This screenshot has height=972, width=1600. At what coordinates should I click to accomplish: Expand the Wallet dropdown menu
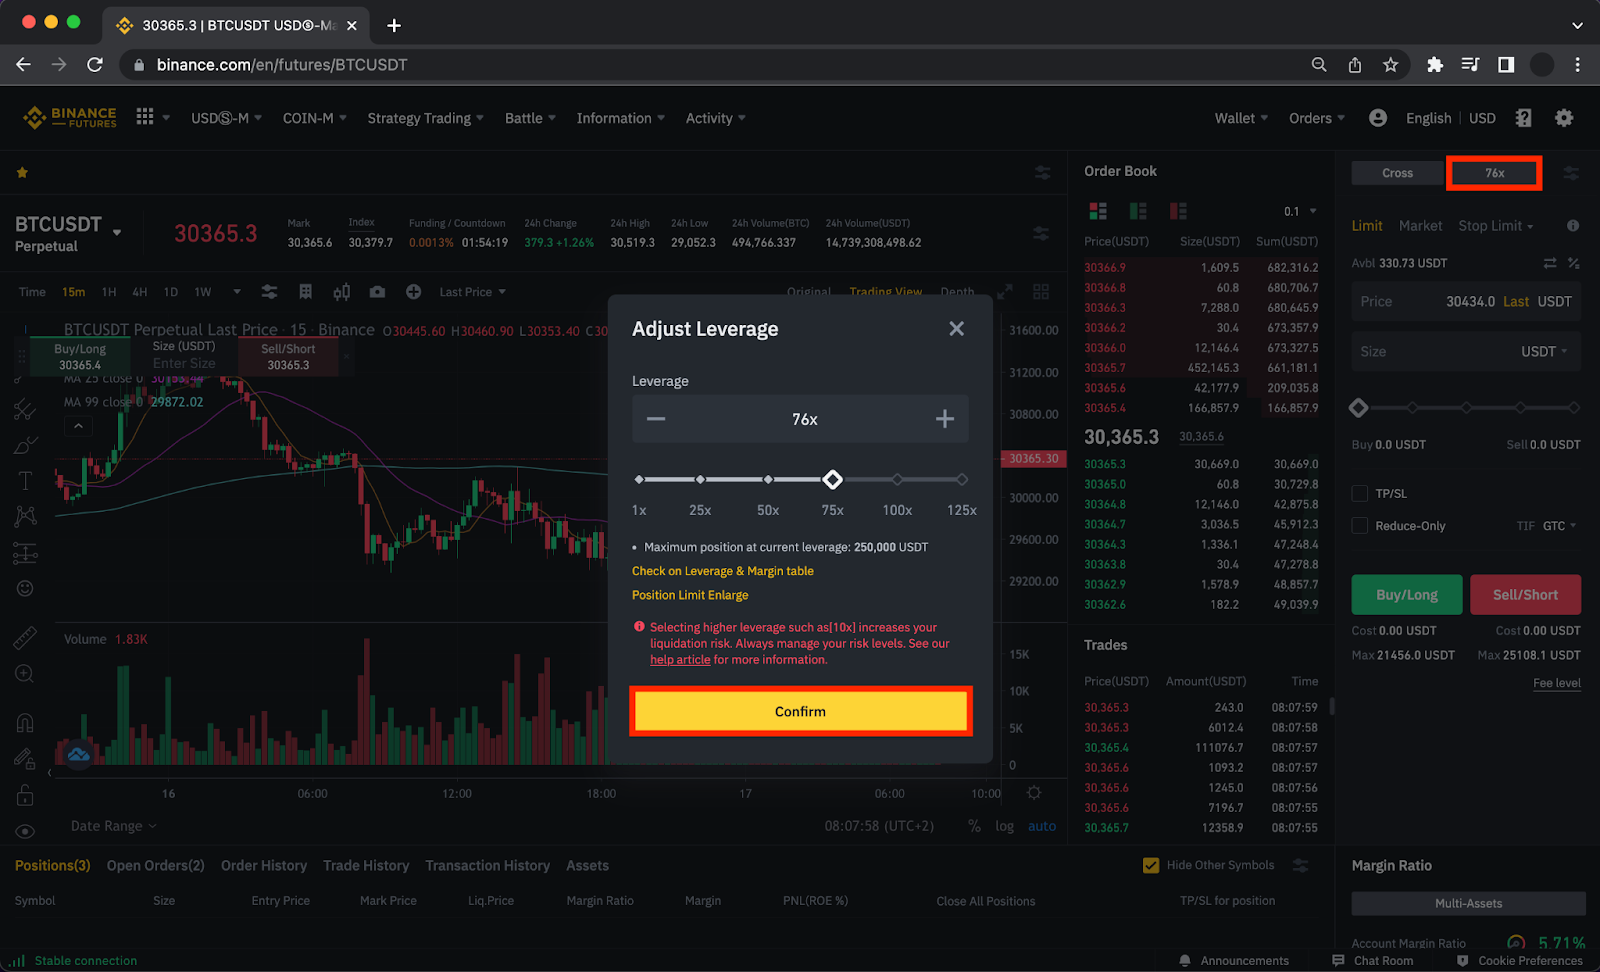1240,118
